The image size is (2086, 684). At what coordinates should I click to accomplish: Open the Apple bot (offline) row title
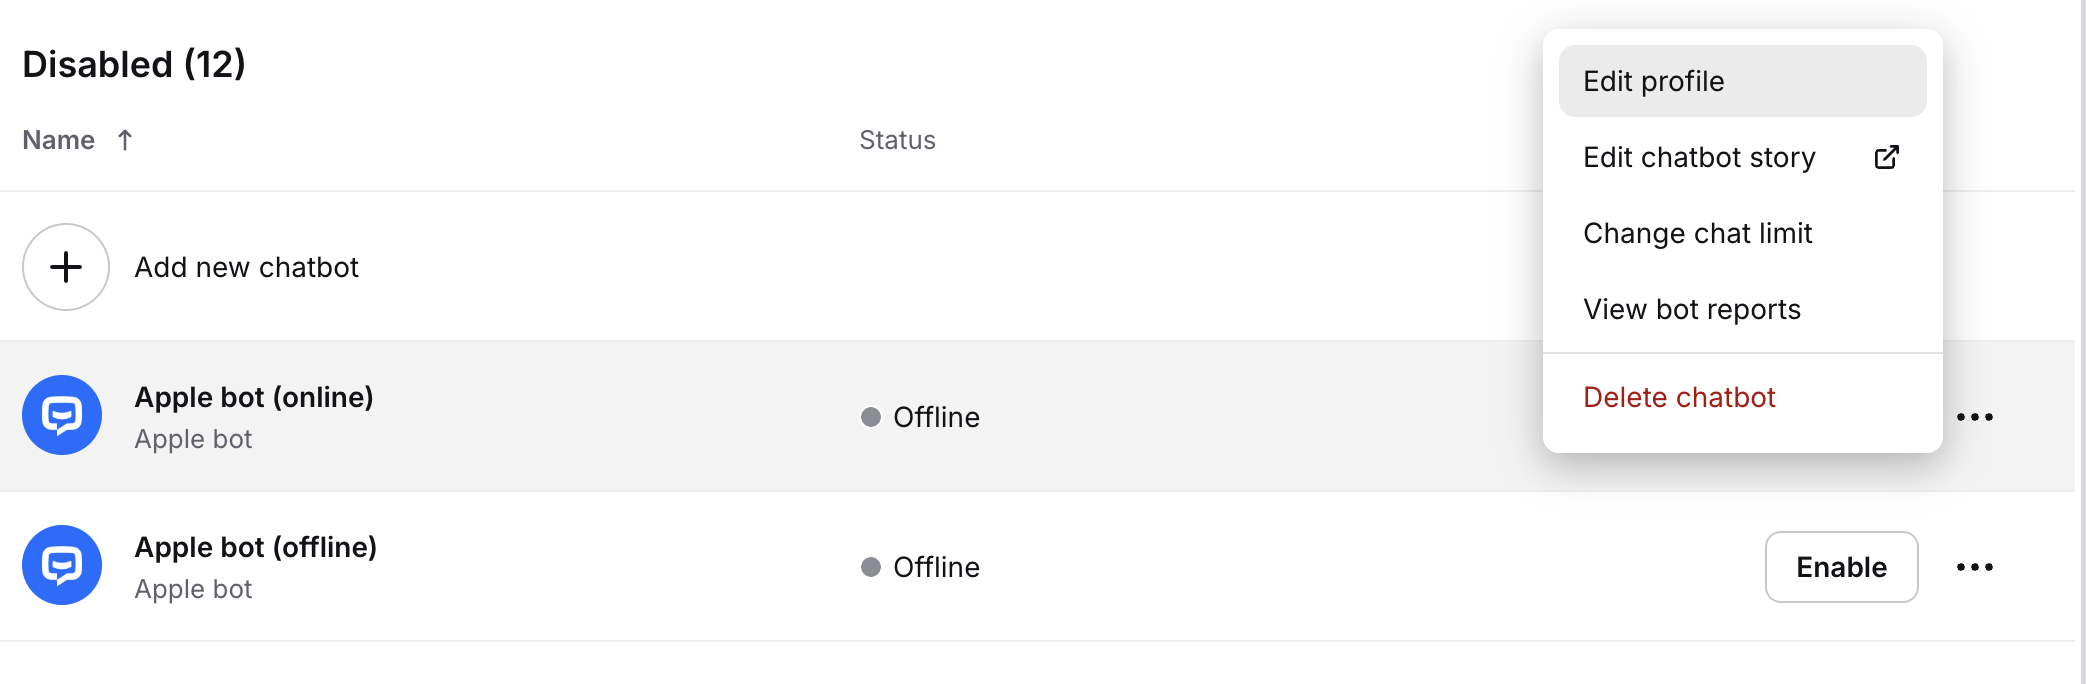click(256, 547)
